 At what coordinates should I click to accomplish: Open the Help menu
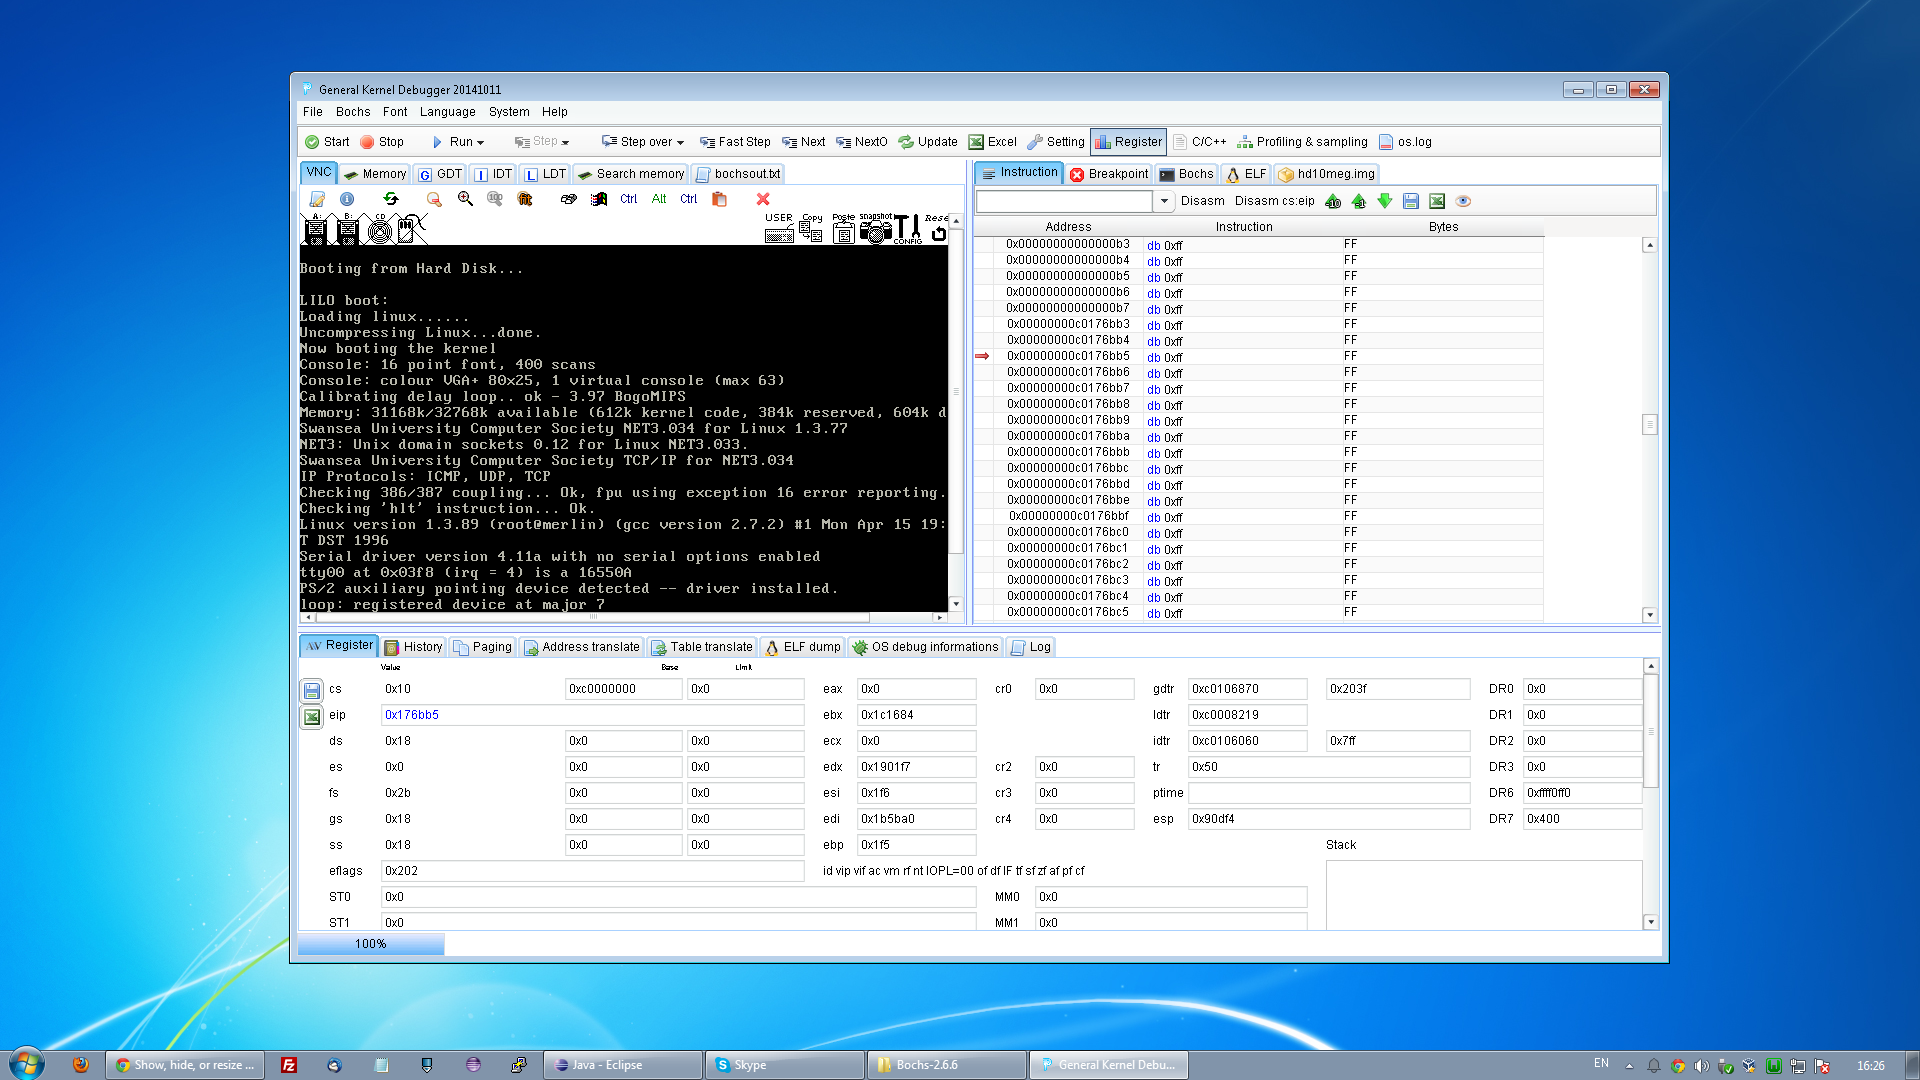coord(554,112)
